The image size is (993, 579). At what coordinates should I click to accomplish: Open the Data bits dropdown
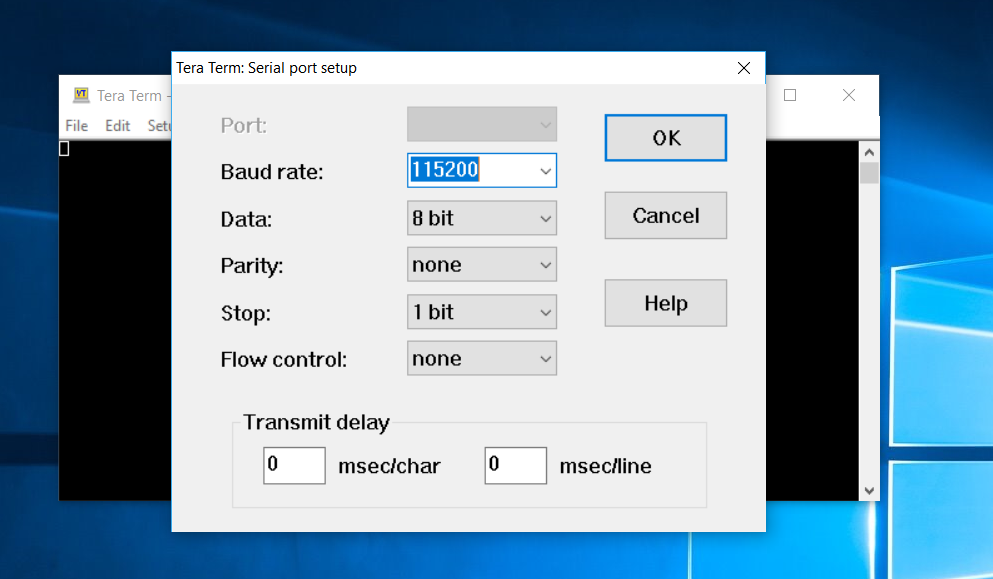coord(482,218)
